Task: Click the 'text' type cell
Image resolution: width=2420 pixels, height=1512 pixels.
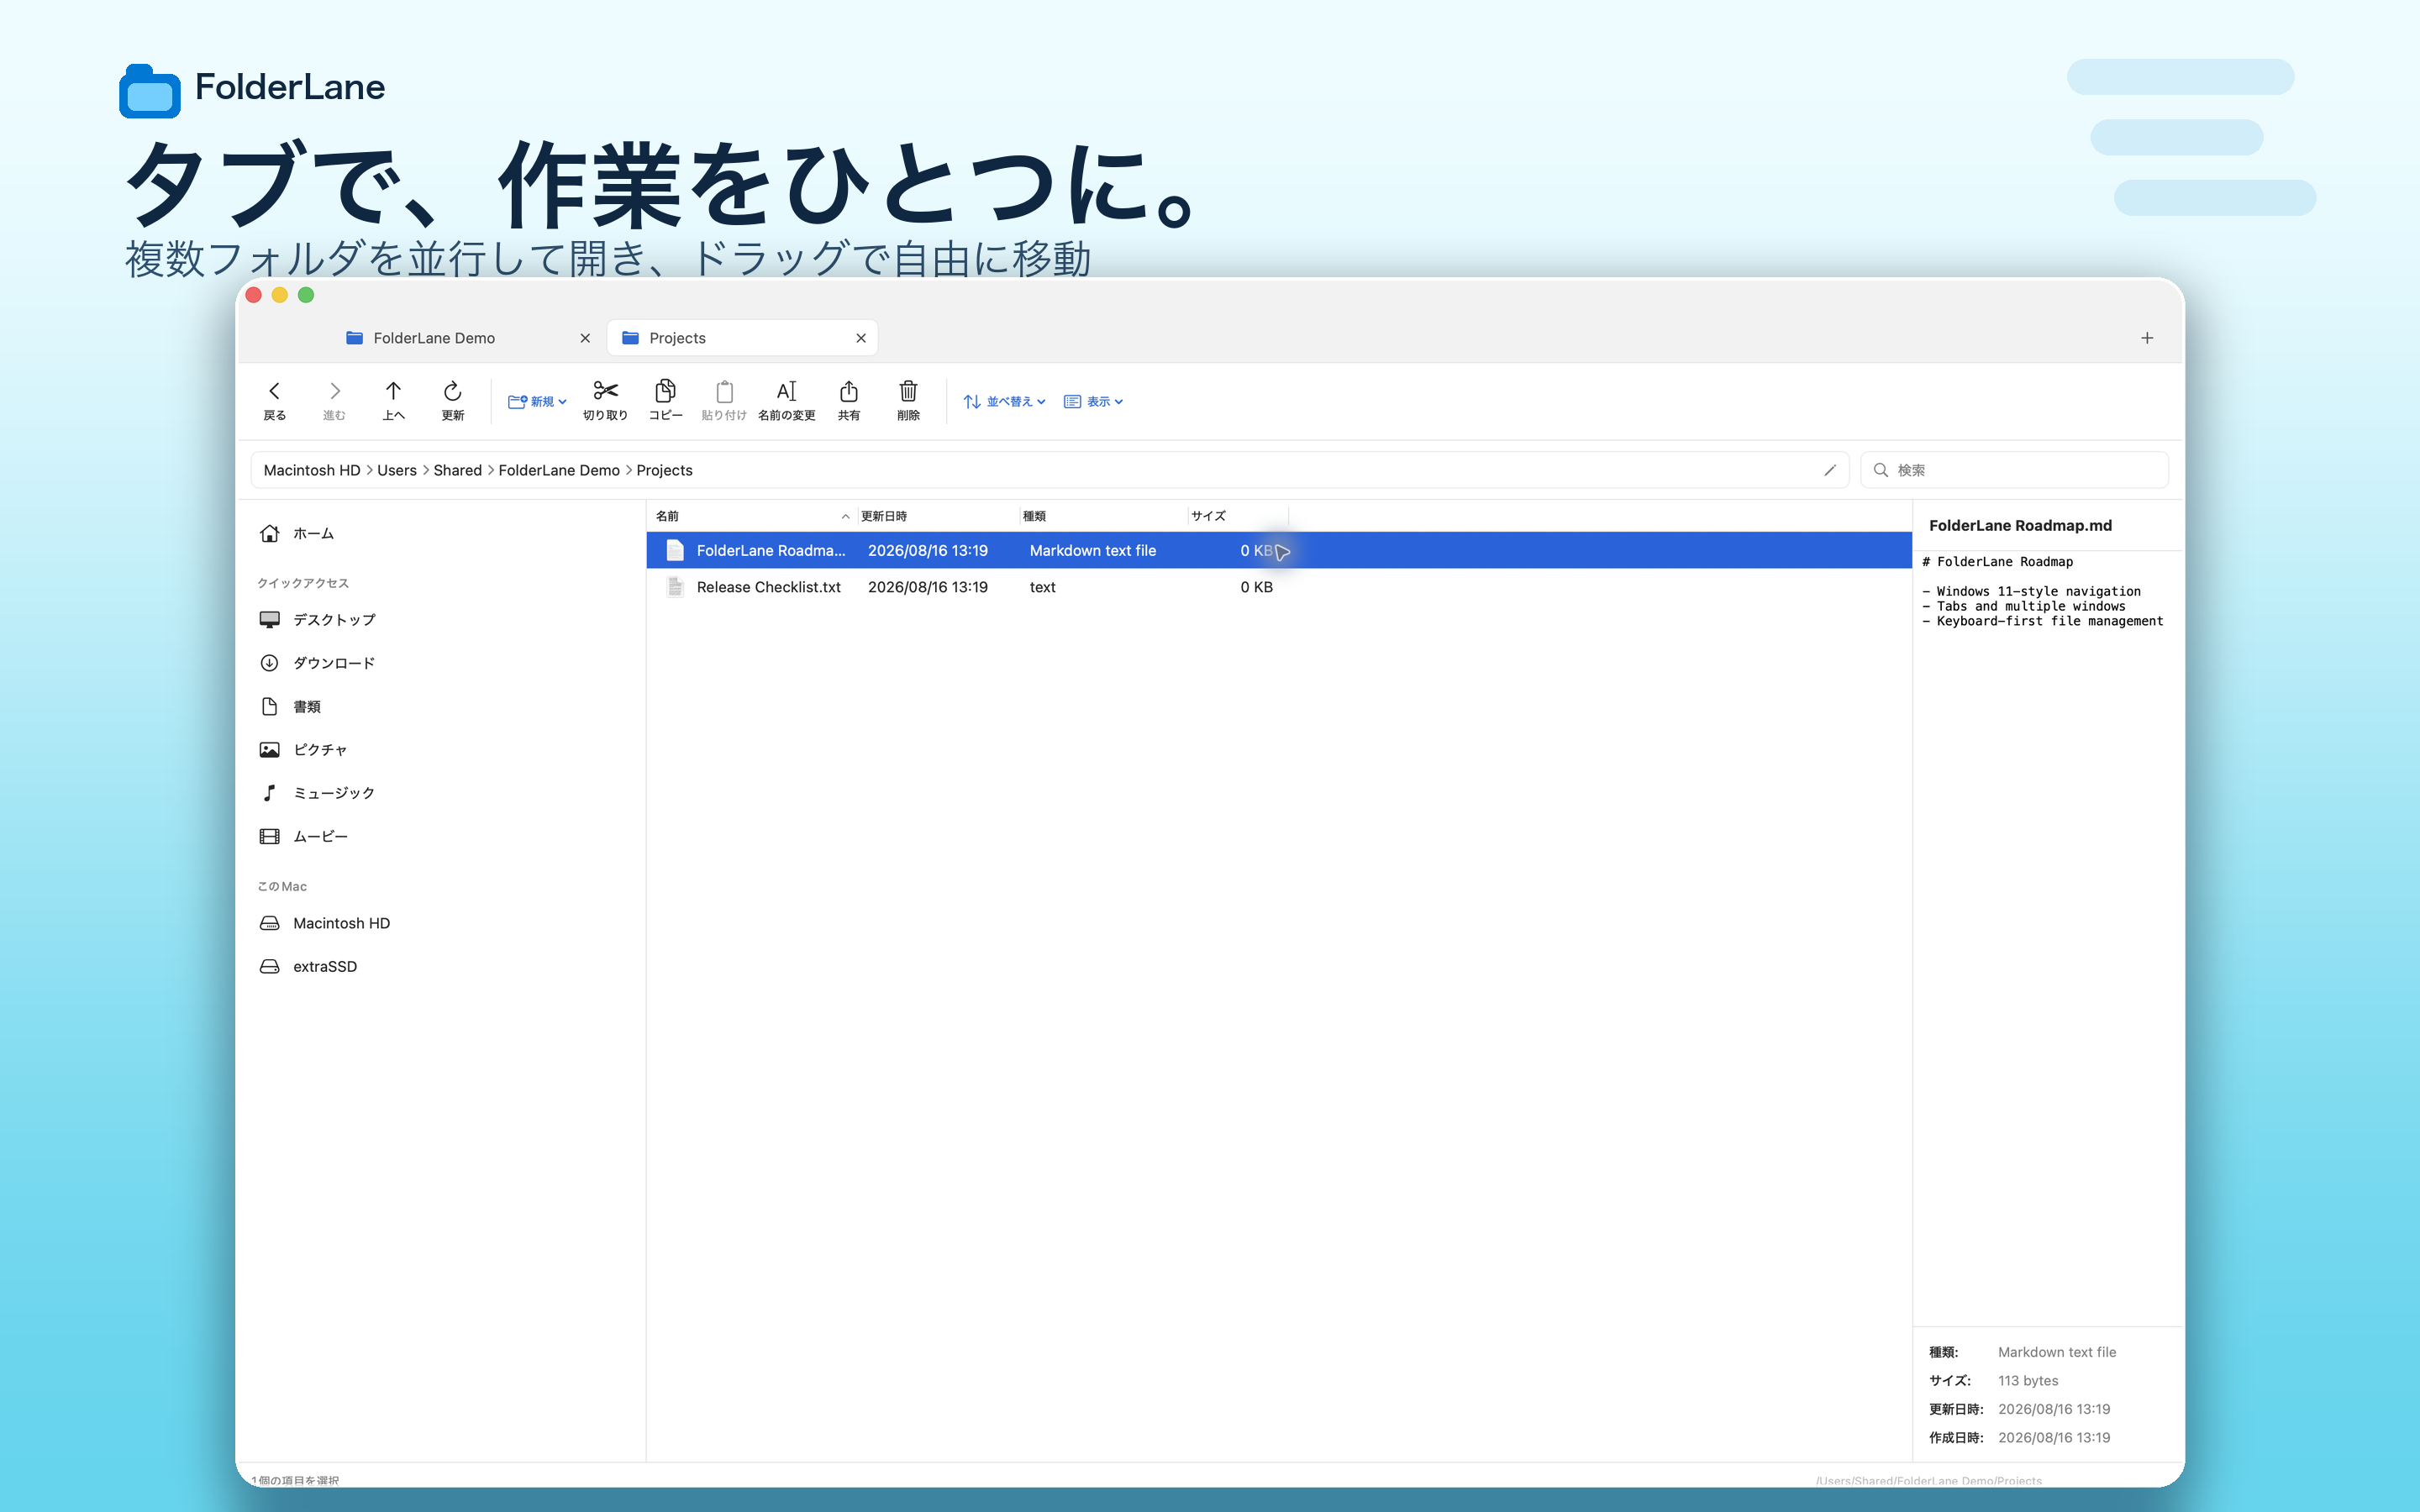Action: (x=1042, y=587)
